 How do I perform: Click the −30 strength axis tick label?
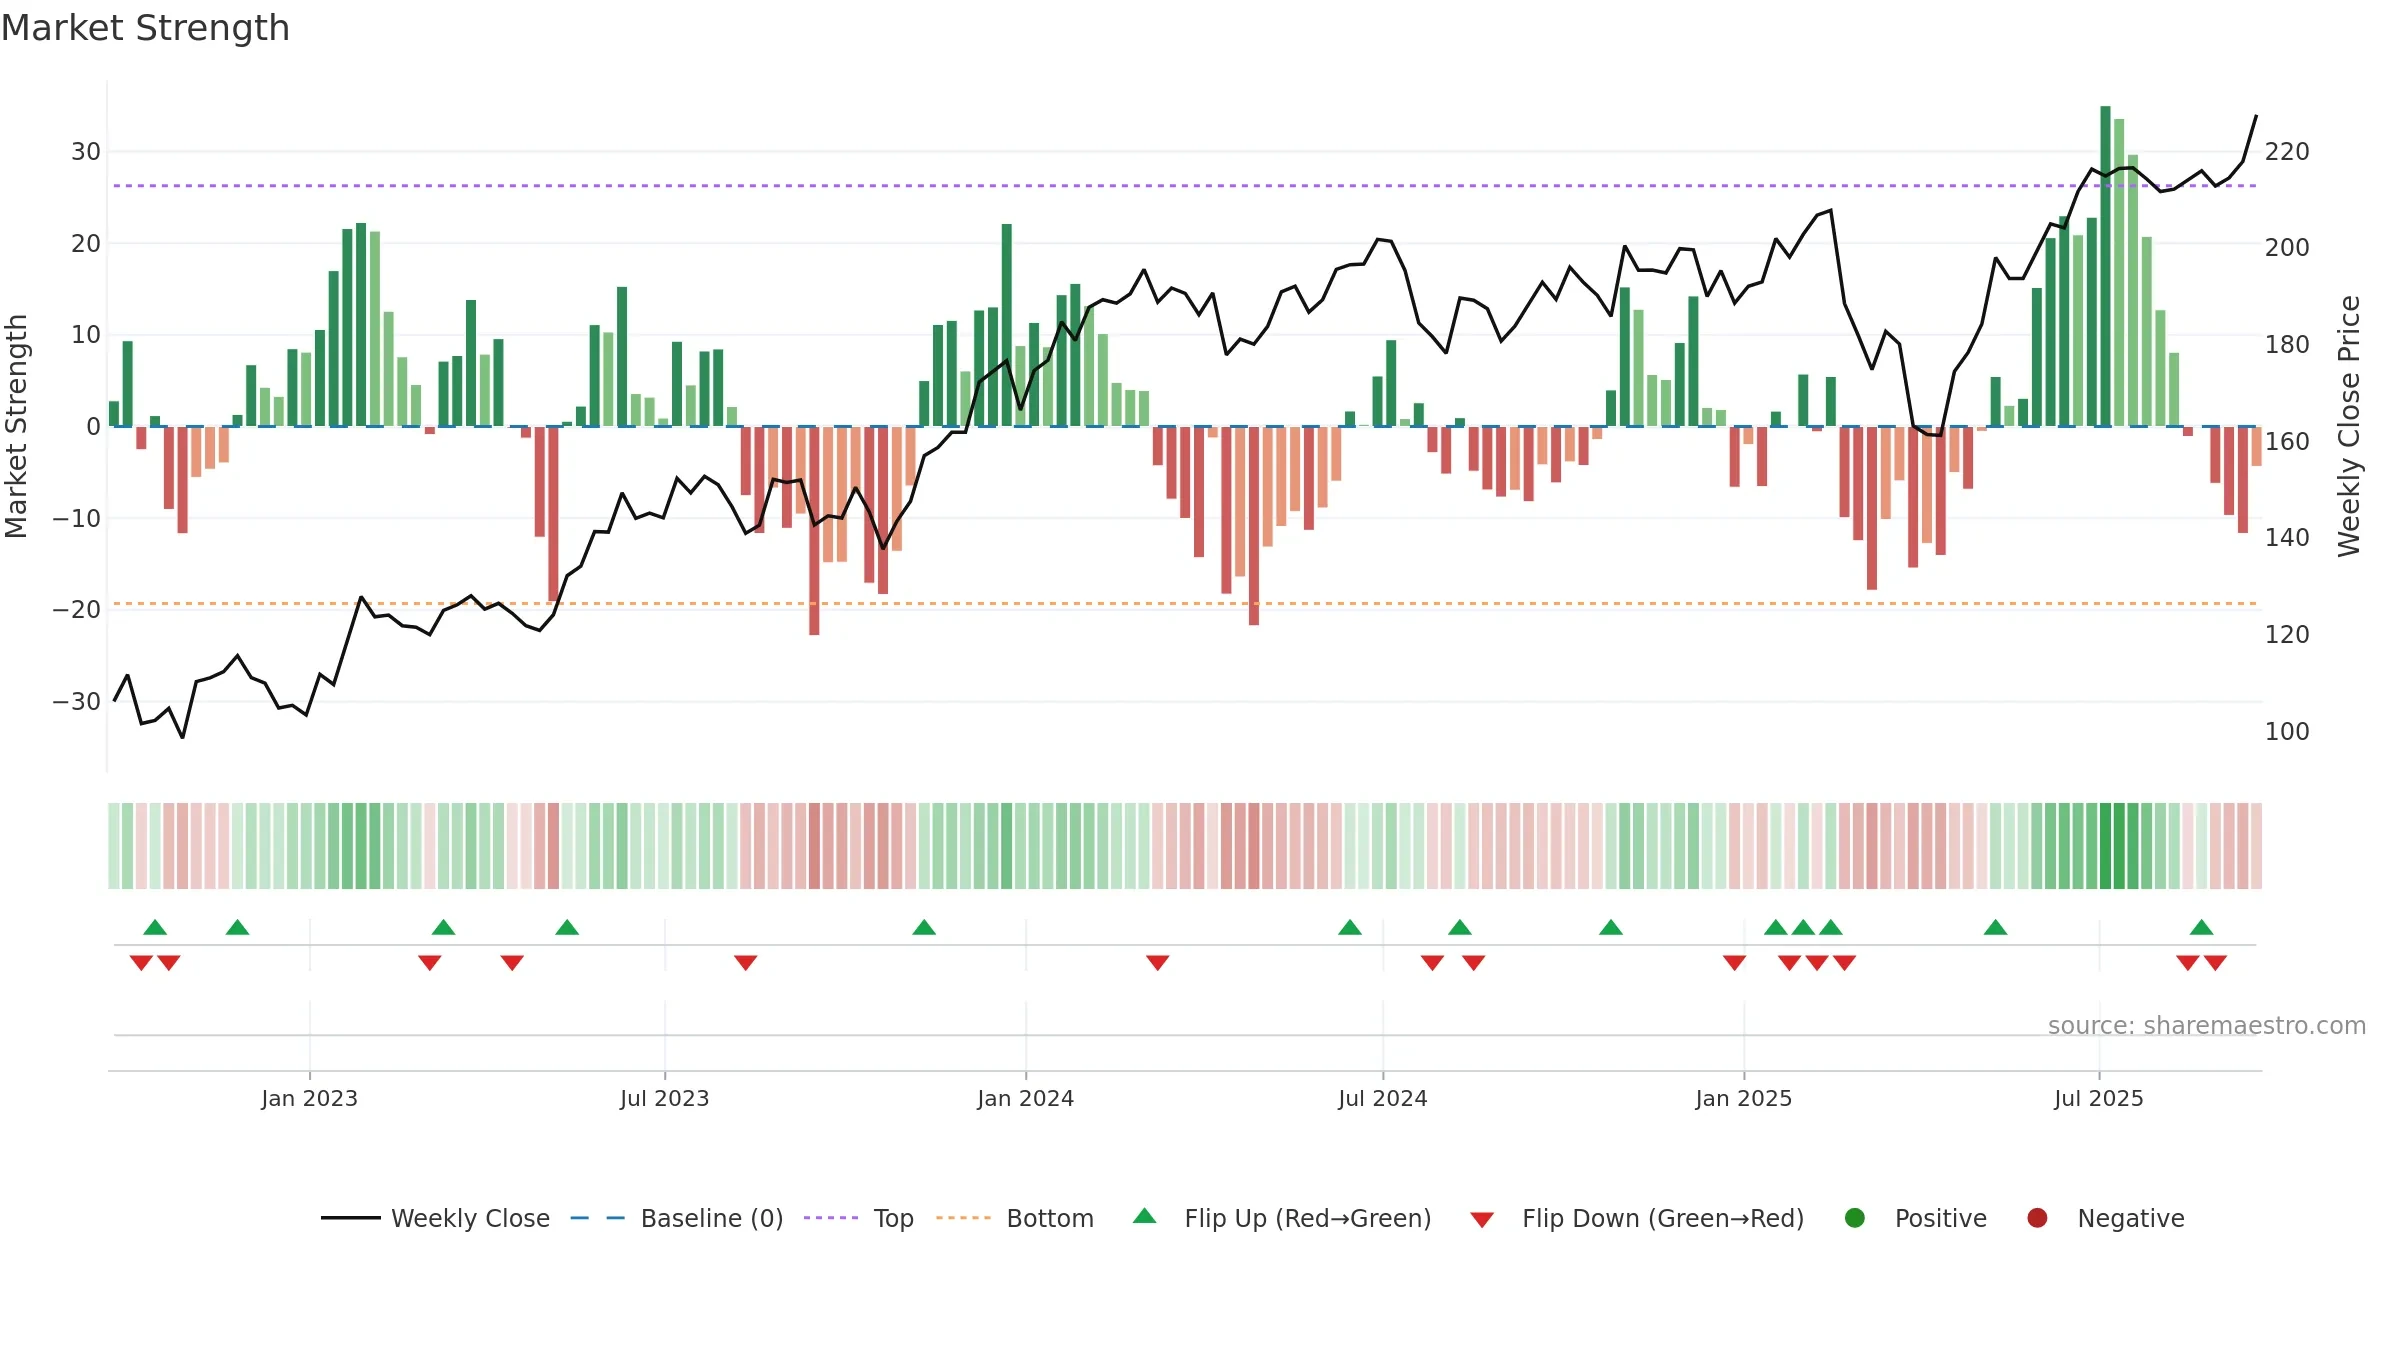pos(77,702)
